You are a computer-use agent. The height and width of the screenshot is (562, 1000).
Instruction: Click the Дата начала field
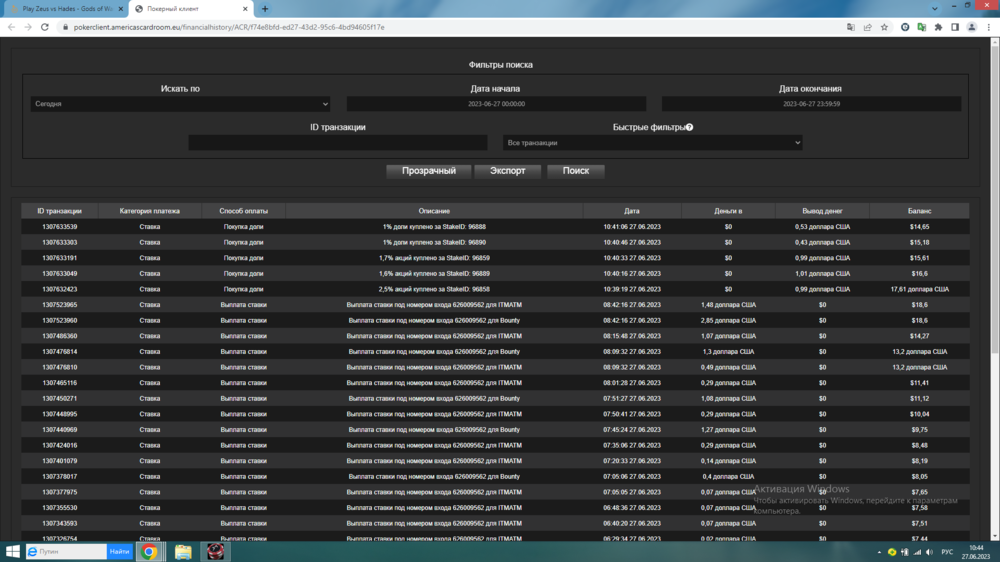tap(496, 104)
